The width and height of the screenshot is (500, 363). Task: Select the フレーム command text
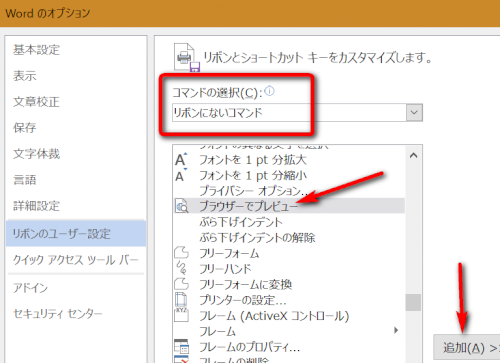pyautogui.click(x=217, y=331)
